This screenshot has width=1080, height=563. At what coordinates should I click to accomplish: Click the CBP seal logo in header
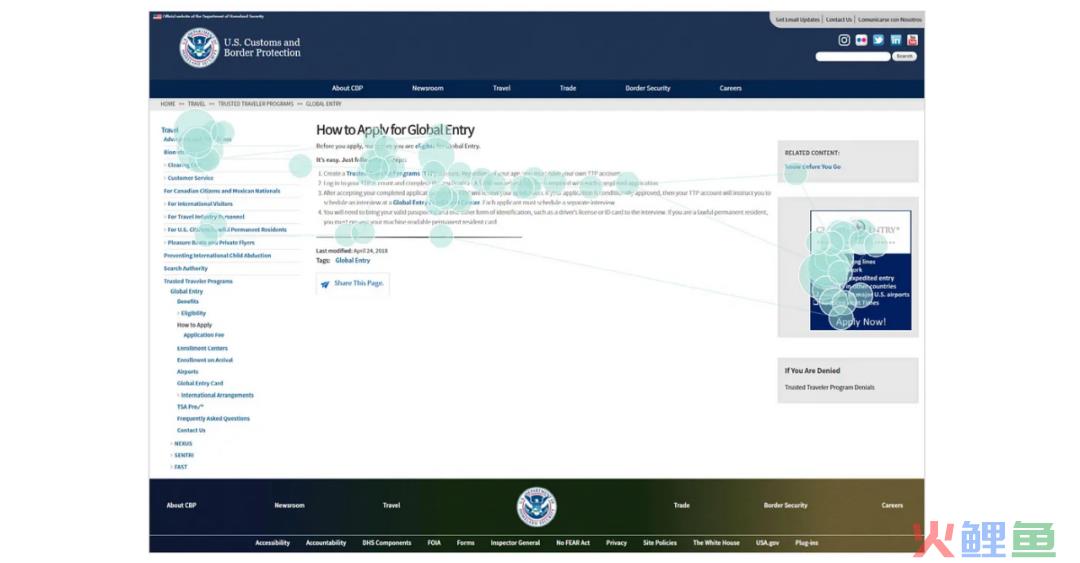(x=199, y=48)
